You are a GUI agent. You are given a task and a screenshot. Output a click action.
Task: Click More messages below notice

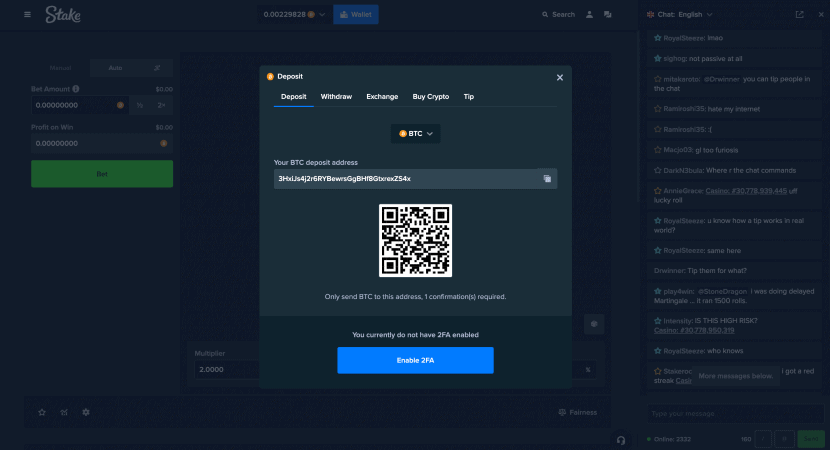pyautogui.click(x=736, y=376)
